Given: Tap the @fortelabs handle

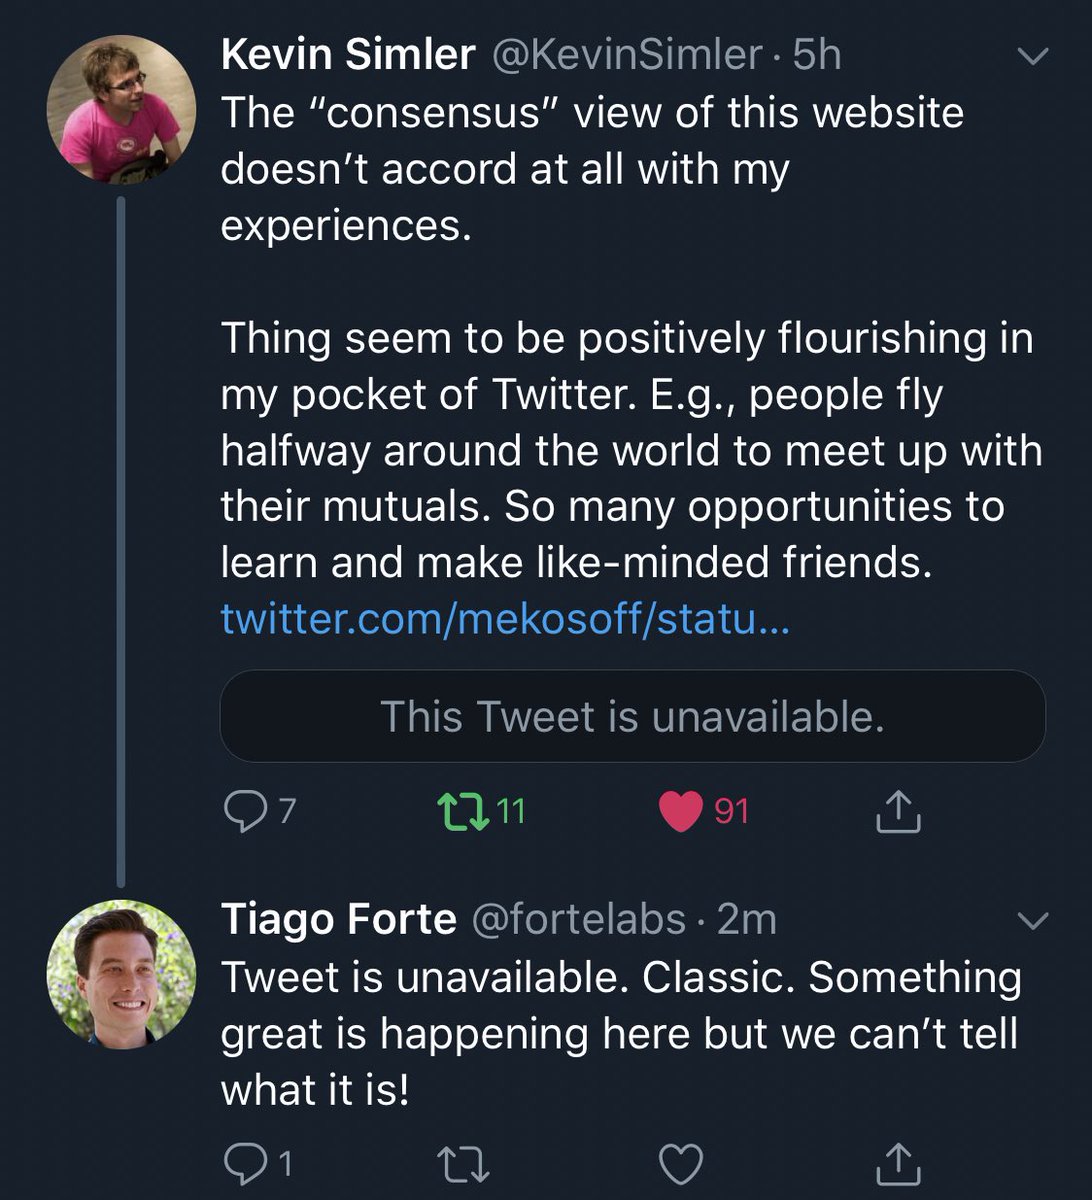Looking at the screenshot, I should tap(578, 918).
